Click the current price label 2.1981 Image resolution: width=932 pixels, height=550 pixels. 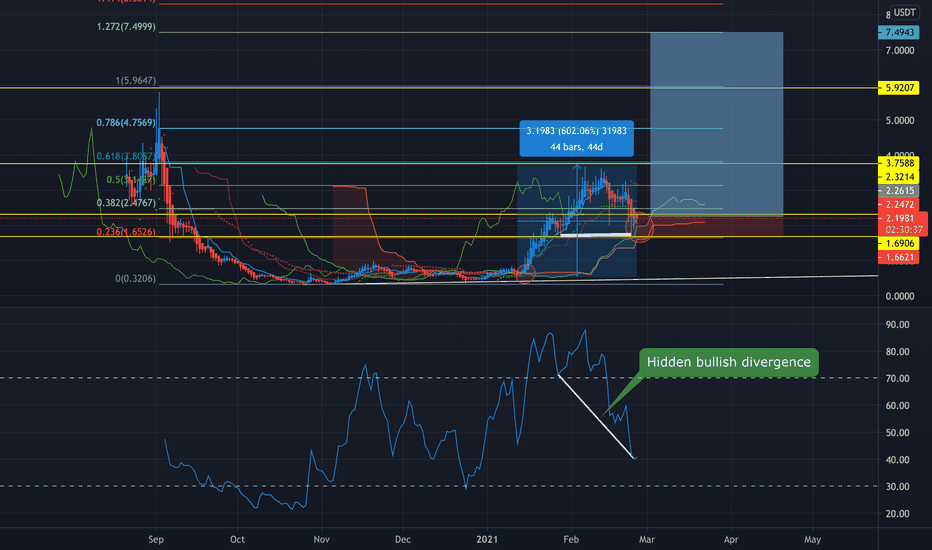point(899,218)
